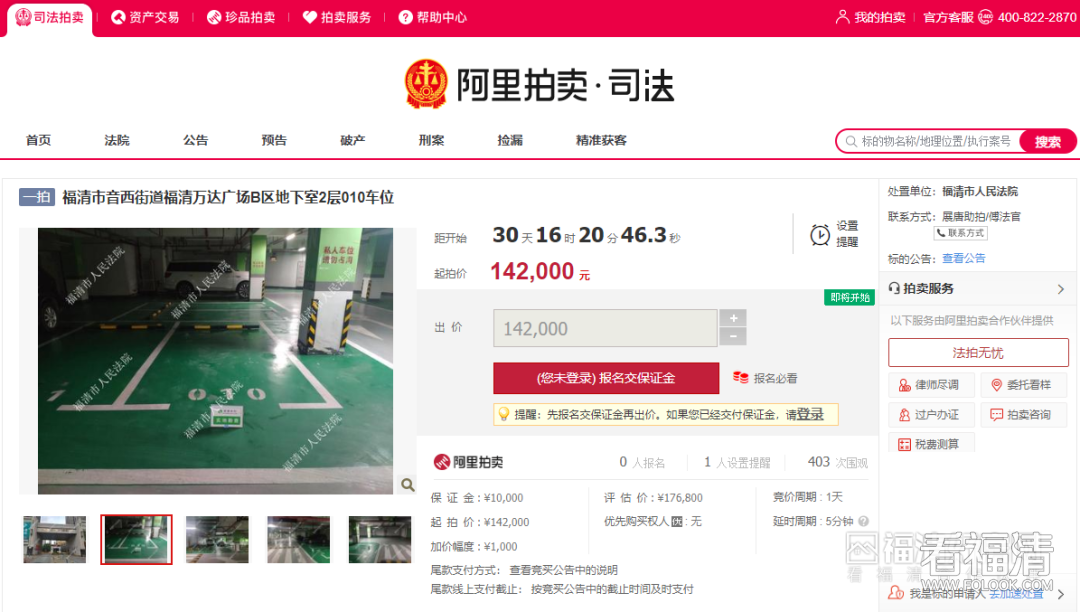Click the 延时周期 help question icon
The height and width of the screenshot is (612, 1080).
(x=863, y=521)
